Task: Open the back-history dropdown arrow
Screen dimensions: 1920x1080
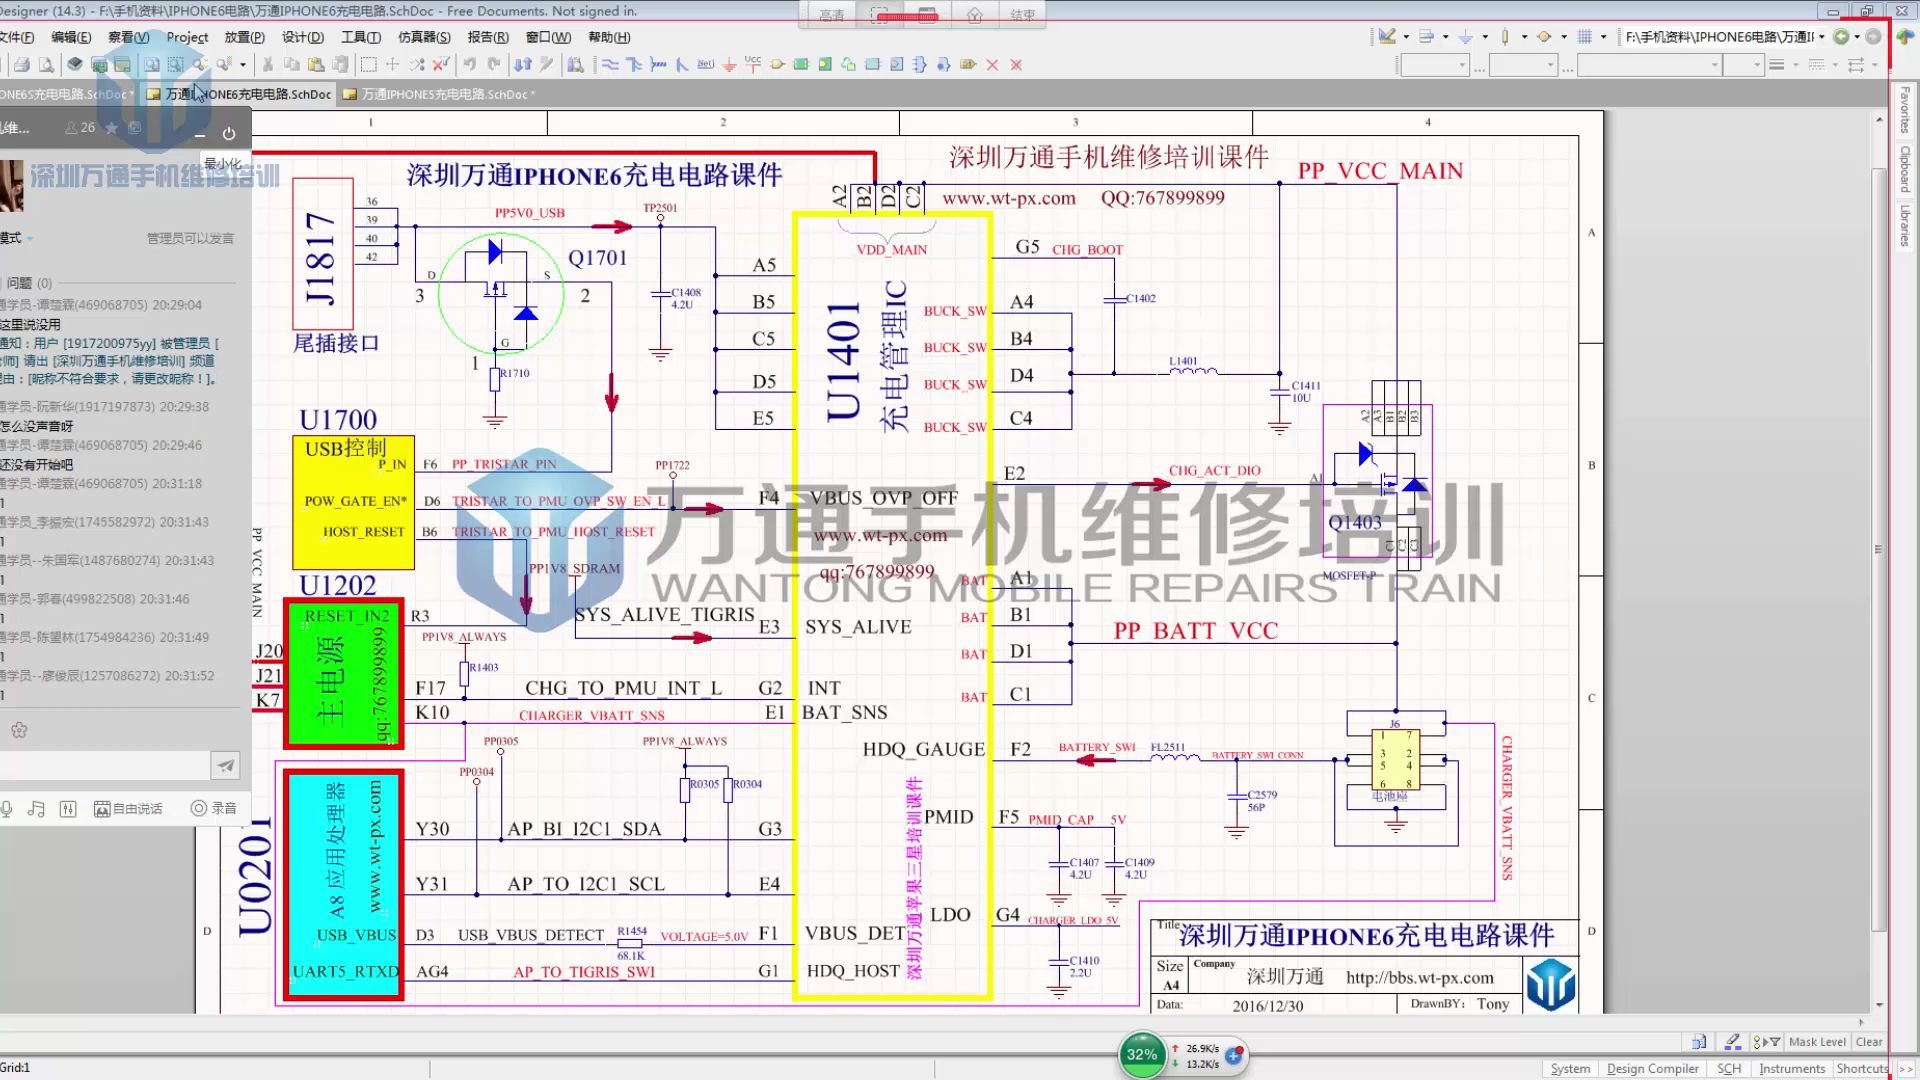Action: [1857, 37]
